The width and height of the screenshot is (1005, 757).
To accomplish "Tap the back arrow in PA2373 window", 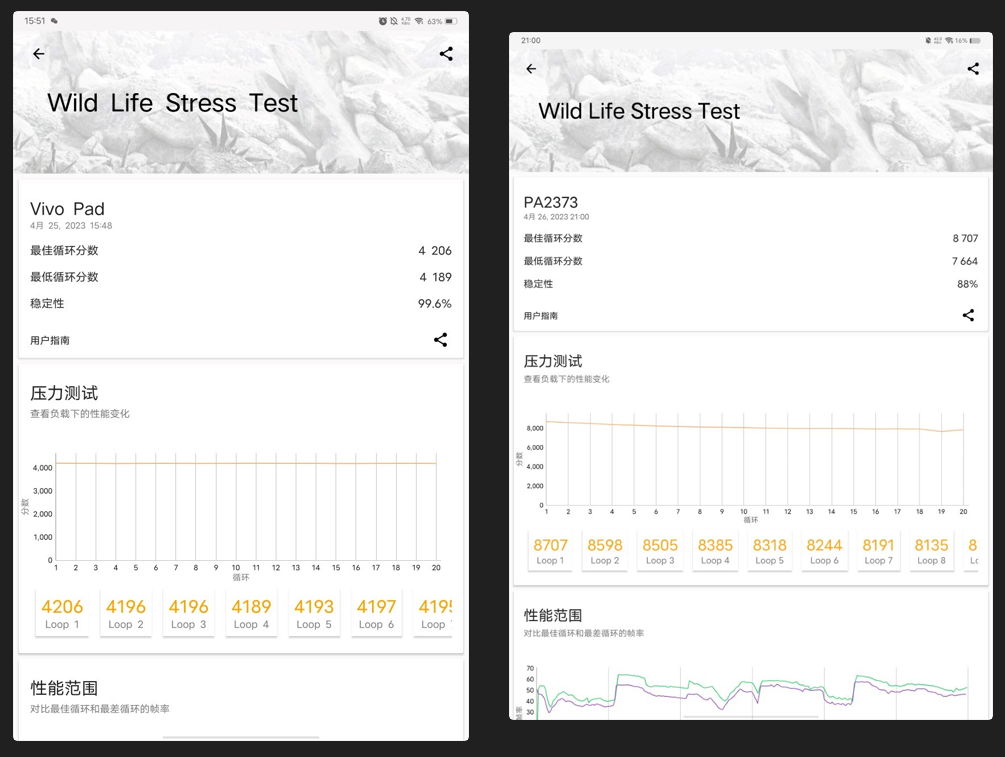I will 531,69.
